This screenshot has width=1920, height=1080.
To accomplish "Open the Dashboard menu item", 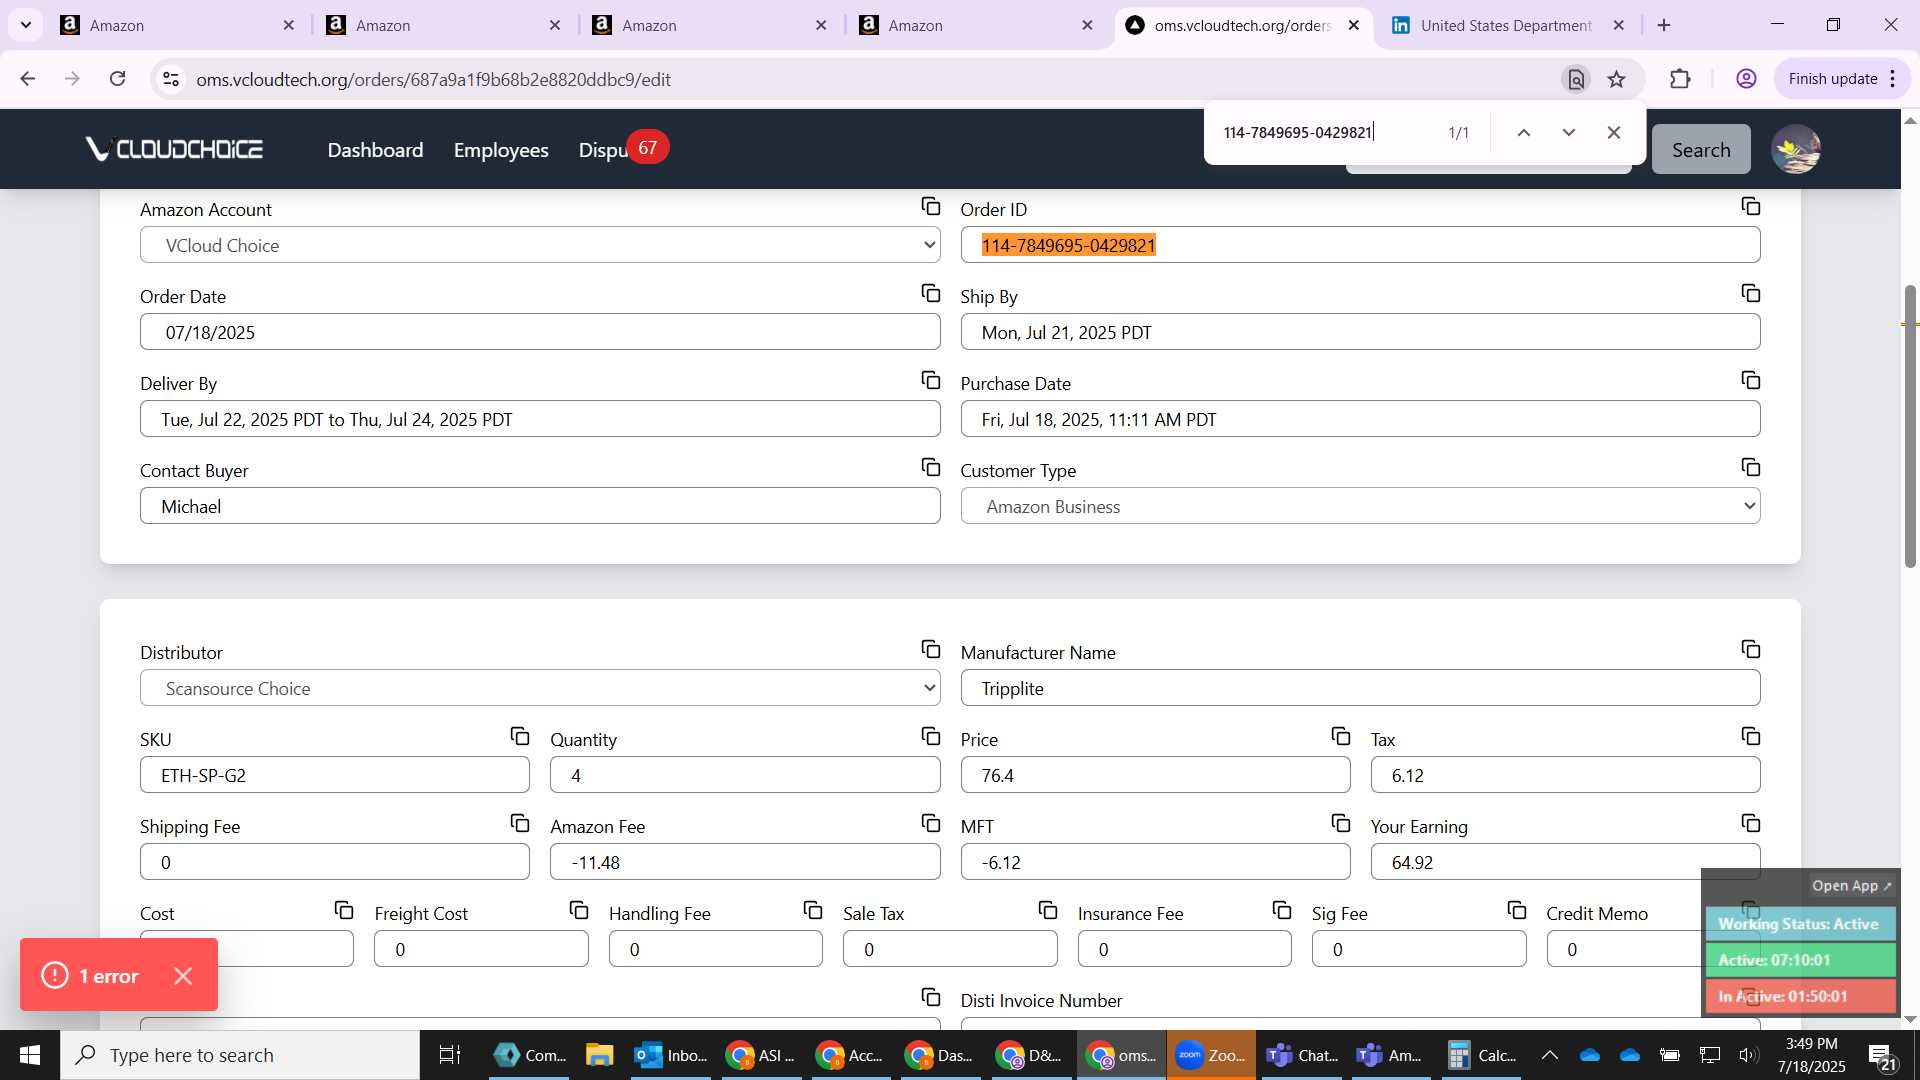I will coord(375,150).
